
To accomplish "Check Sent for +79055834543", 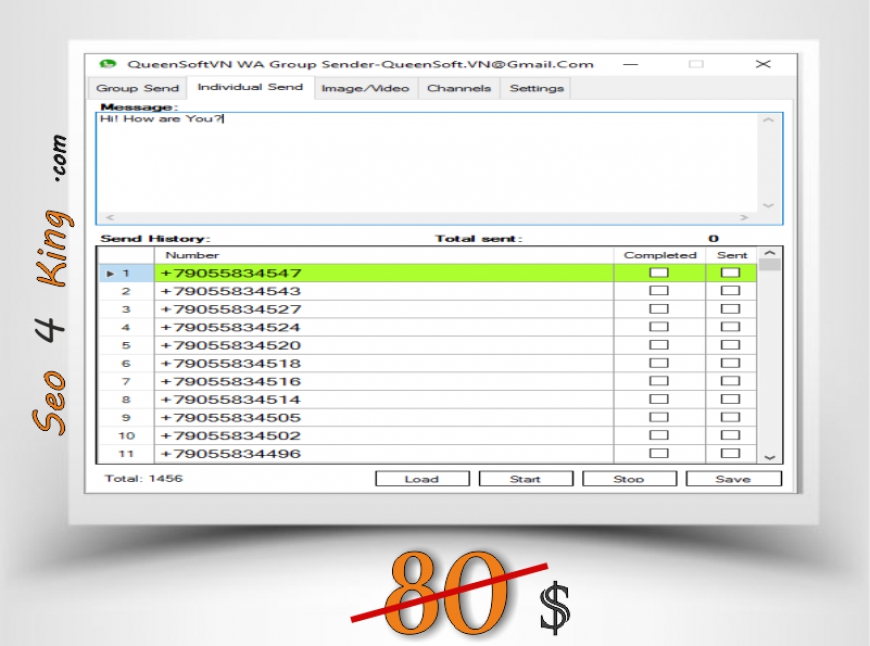I will coord(730,290).
